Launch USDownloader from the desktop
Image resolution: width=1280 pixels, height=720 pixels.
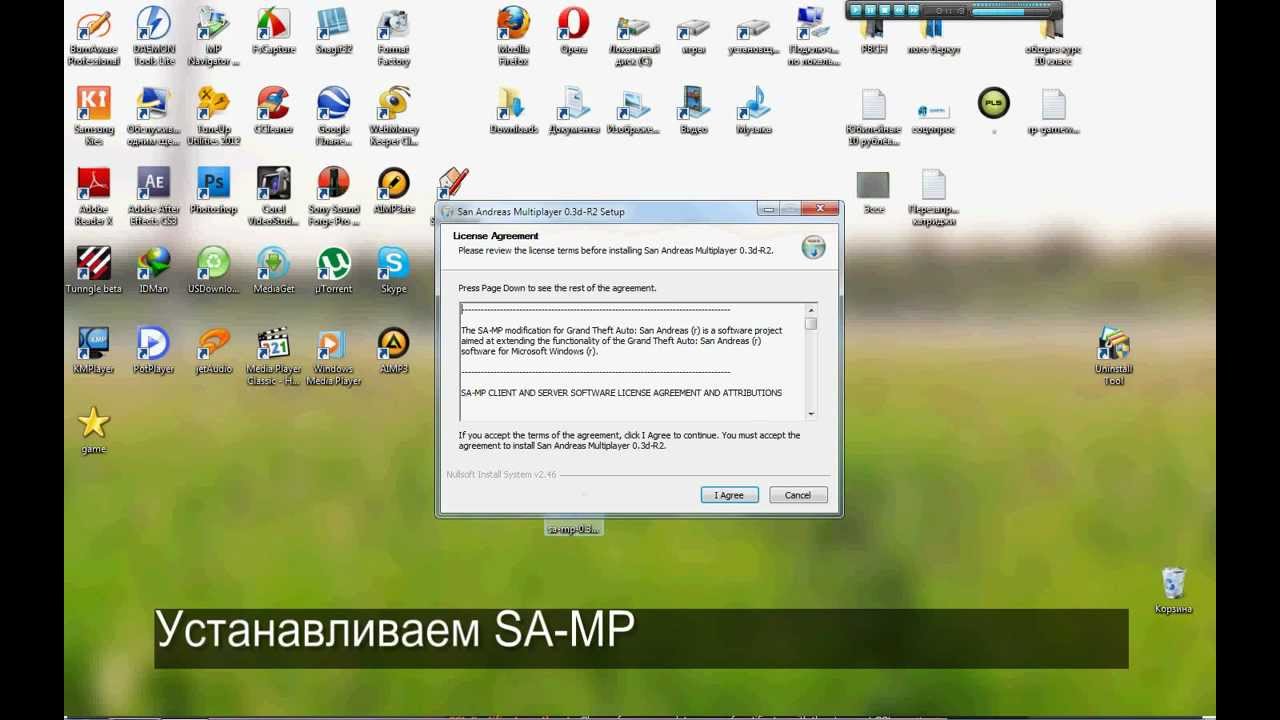(x=213, y=270)
